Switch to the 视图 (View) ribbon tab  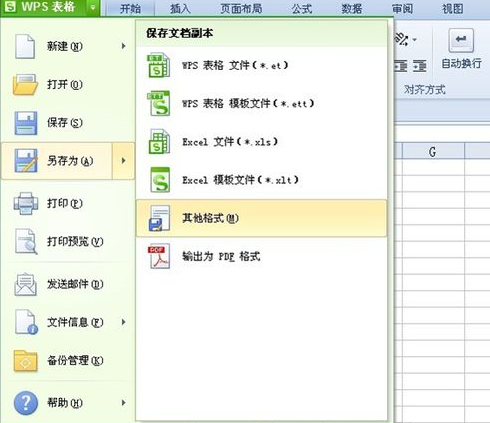point(453,8)
